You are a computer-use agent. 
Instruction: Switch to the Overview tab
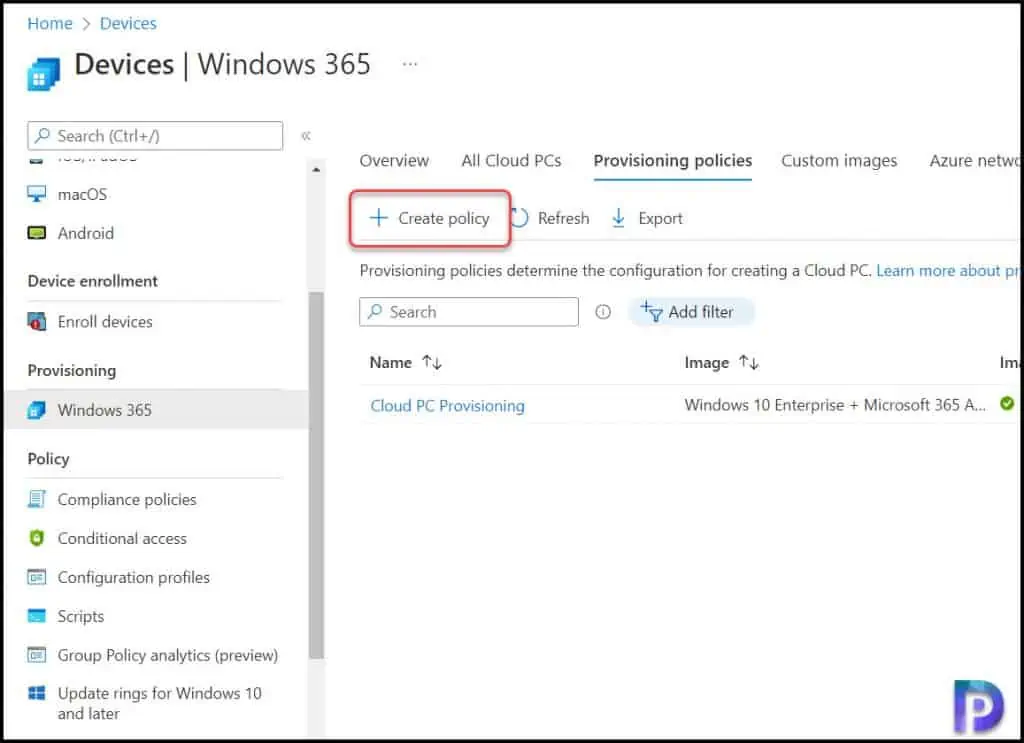[x=394, y=161]
